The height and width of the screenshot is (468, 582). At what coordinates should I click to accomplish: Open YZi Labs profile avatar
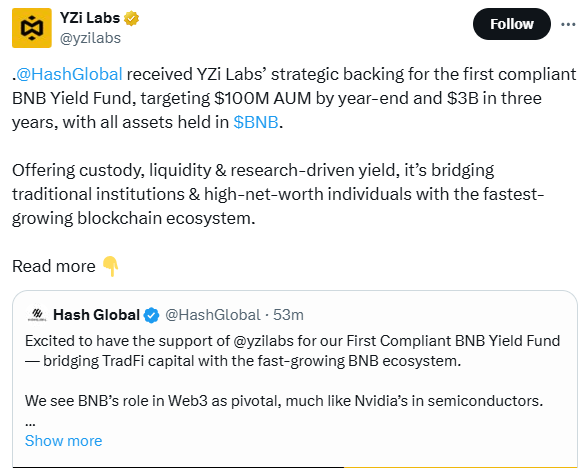pyautogui.click(x=32, y=28)
